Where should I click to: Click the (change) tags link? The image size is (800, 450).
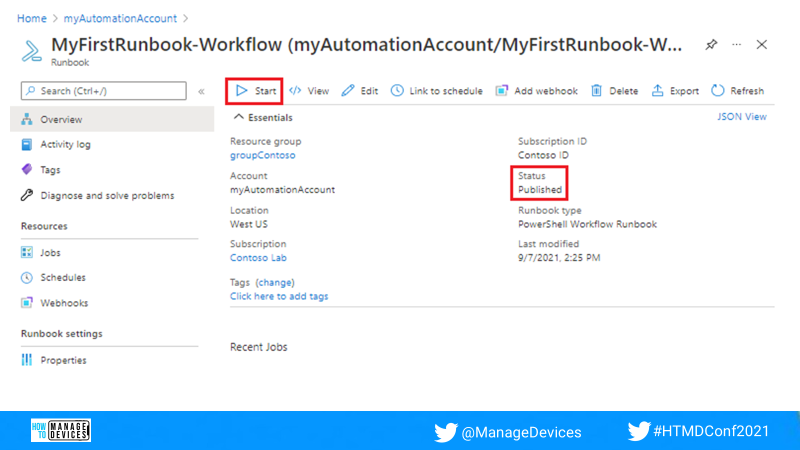[275, 282]
